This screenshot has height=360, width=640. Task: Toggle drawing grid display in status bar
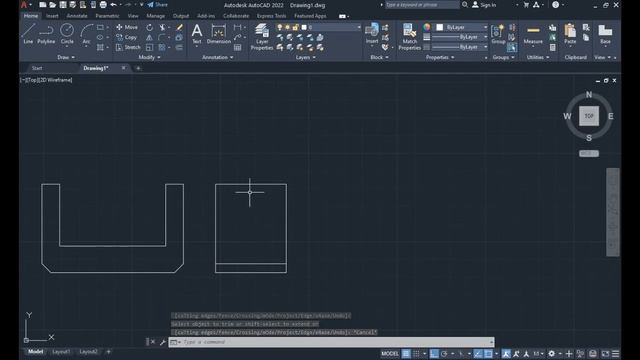point(406,353)
